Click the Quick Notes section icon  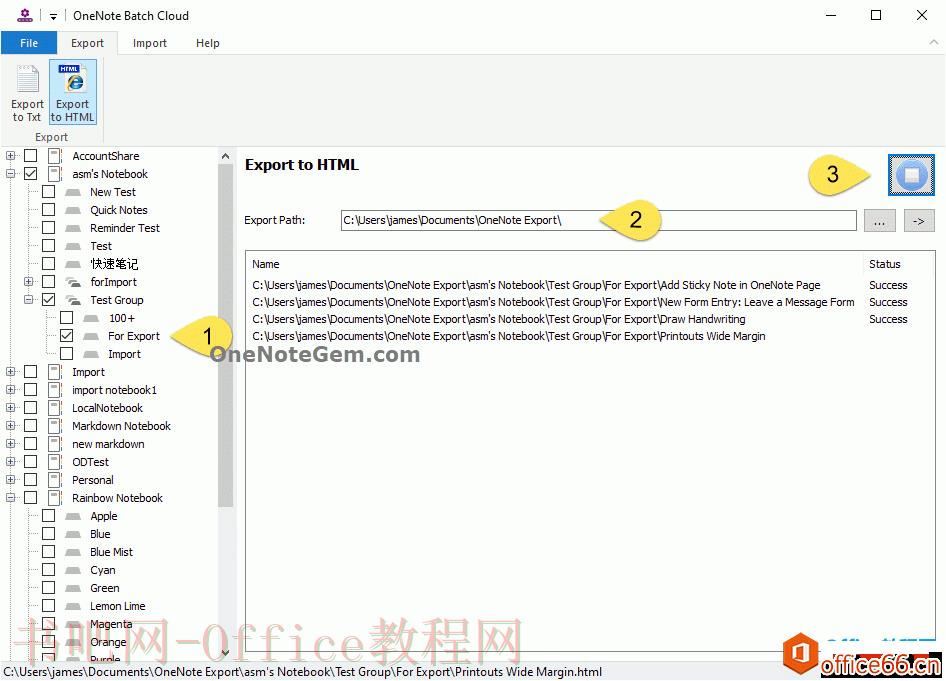point(73,210)
